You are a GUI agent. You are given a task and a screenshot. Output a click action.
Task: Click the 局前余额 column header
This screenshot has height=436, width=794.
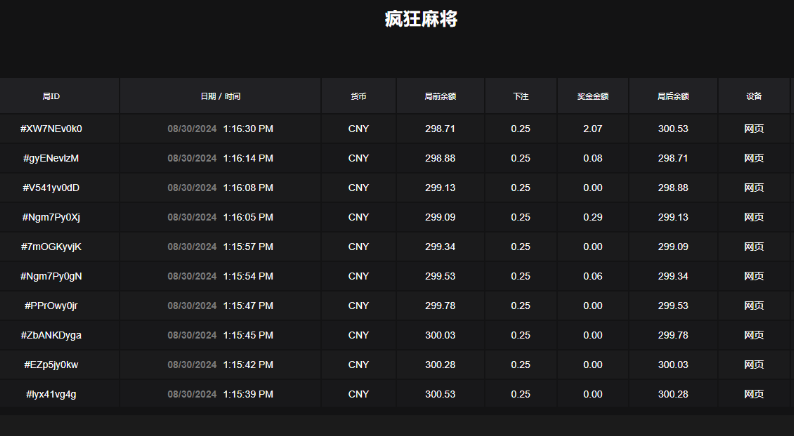[x=440, y=97]
